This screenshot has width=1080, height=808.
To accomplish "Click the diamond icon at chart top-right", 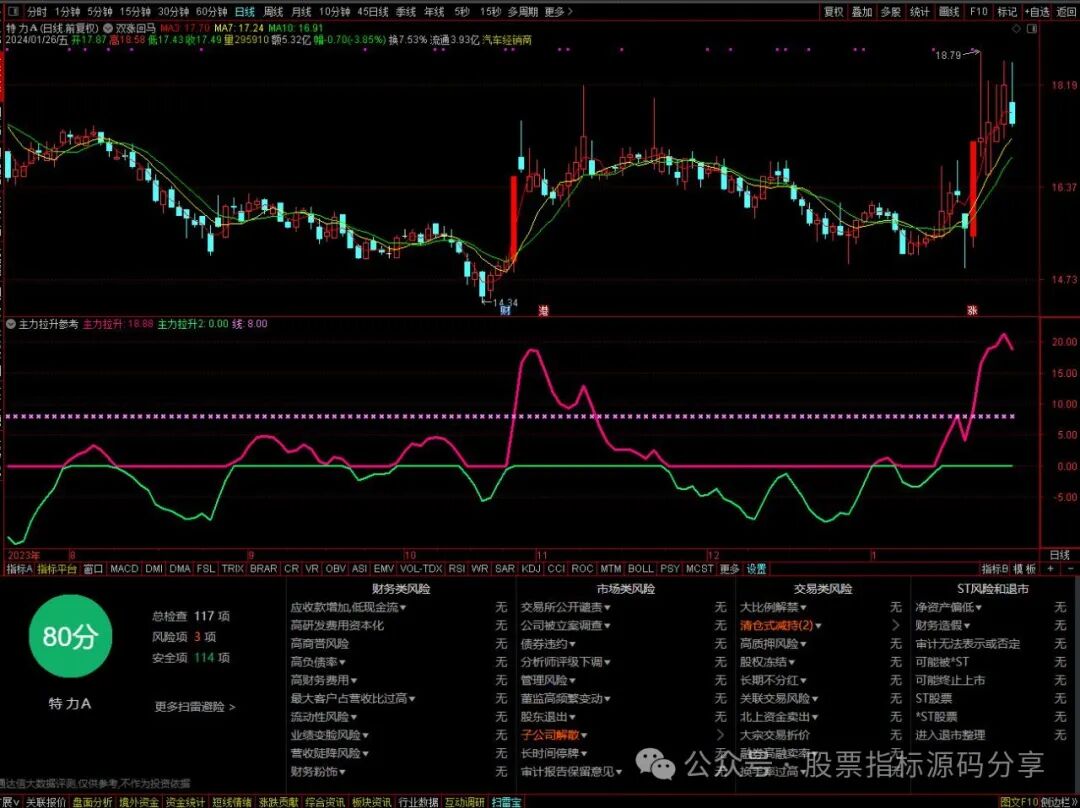I will [x=1016, y=29].
